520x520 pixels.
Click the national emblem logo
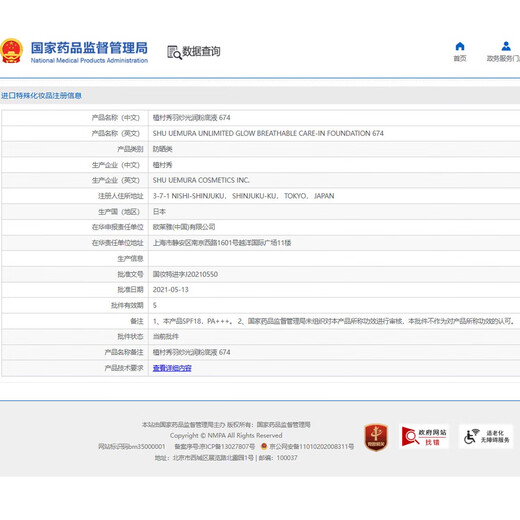pos(11,51)
